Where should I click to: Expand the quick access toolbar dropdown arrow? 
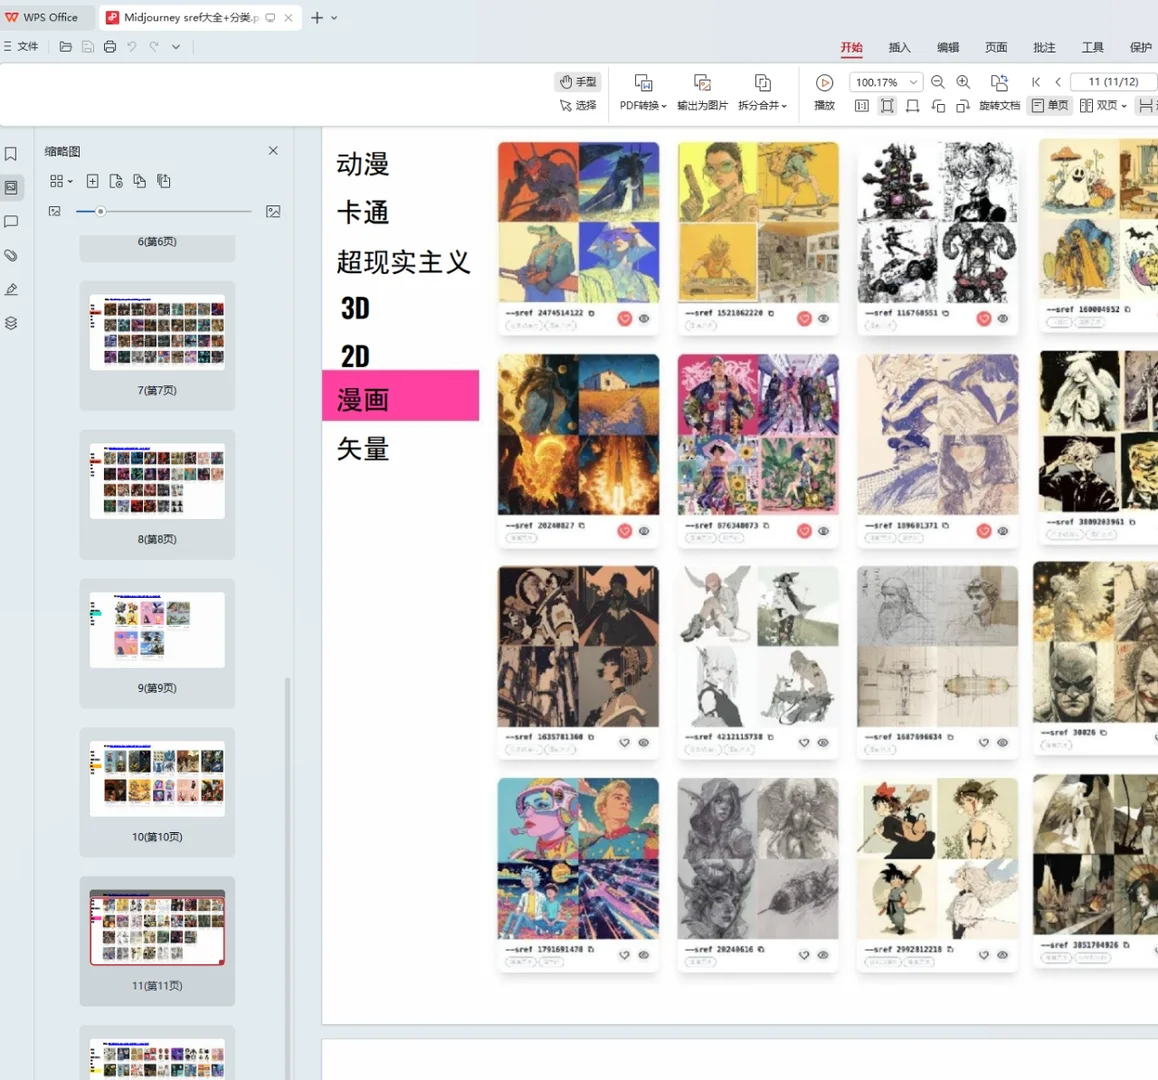click(176, 47)
